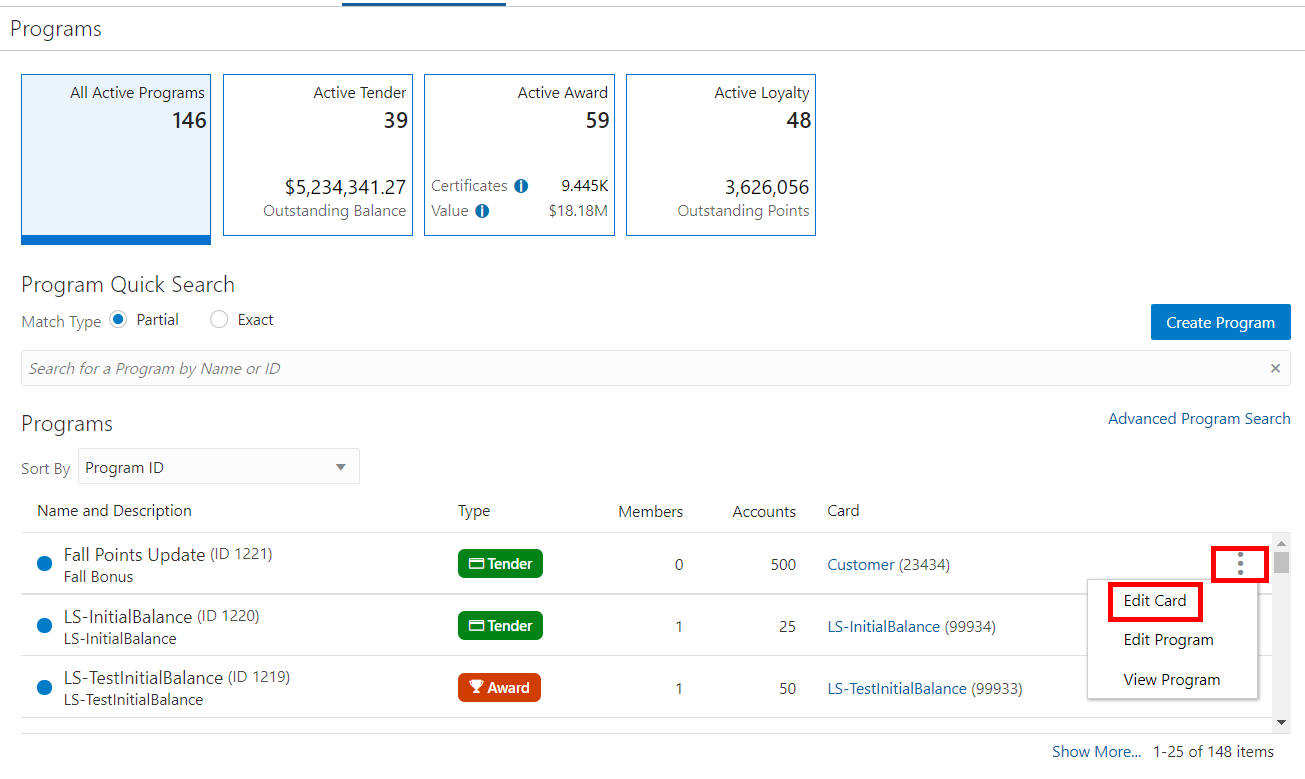
Task: Click Show More link
Action: tap(1096, 752)
